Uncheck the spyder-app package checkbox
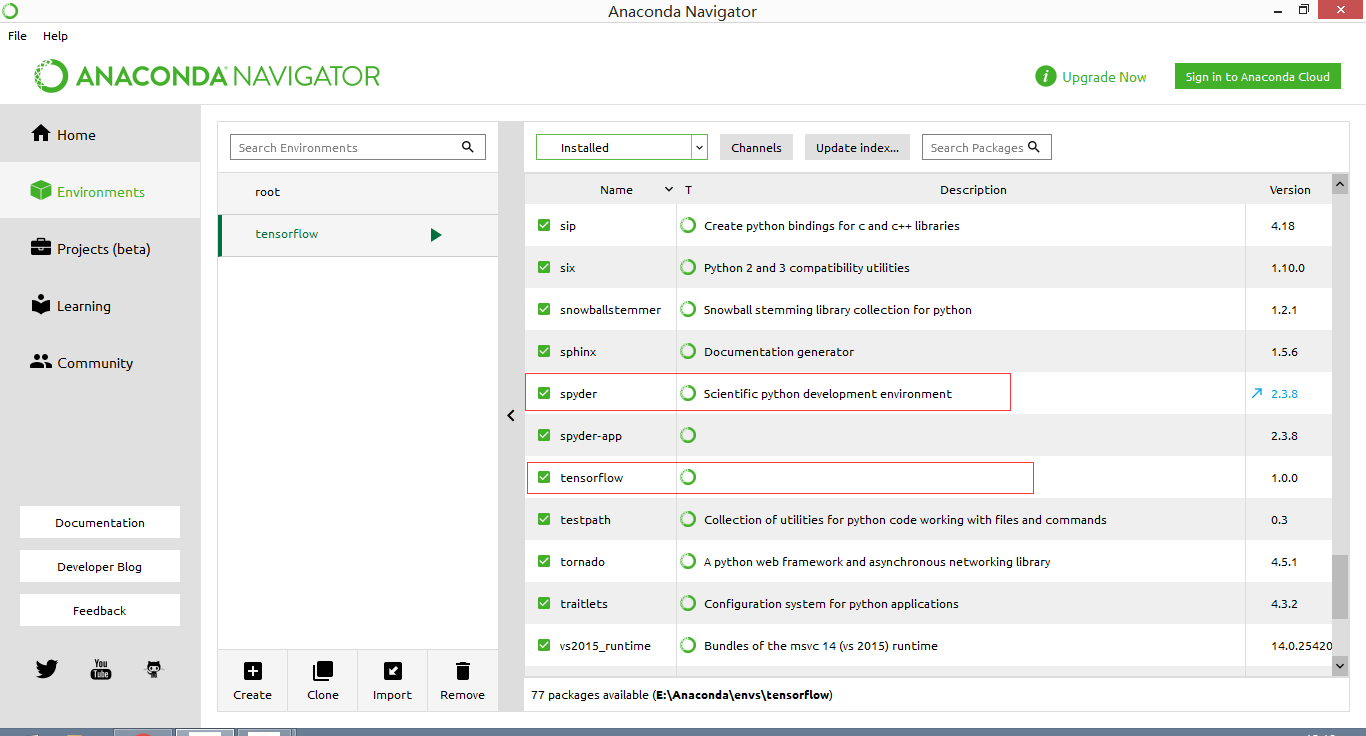Viewport: 1366px width, 736px height. (x=544, y=435)
